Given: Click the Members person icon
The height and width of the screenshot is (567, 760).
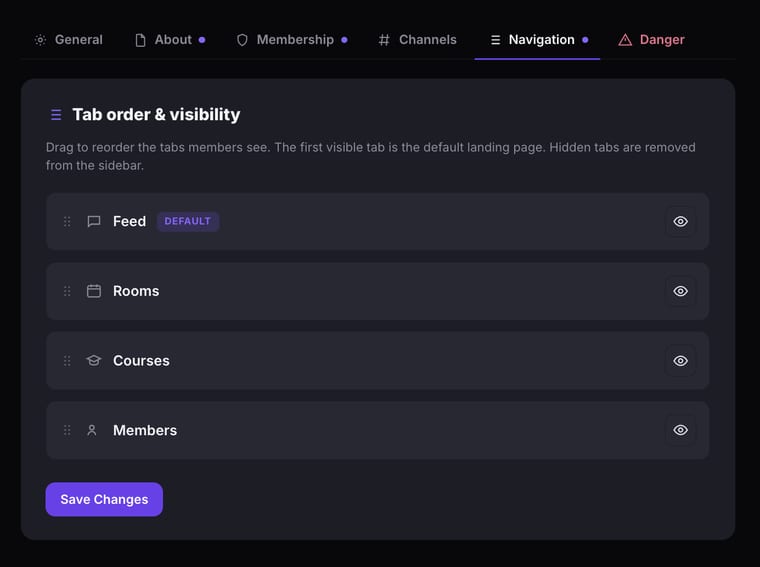Looking at the screenshot, I should (92, 430).
